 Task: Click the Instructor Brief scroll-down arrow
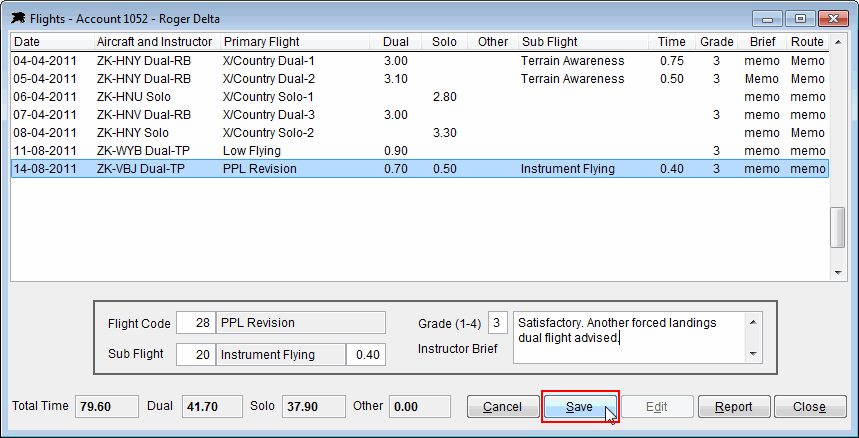click(x=753, y=354)
